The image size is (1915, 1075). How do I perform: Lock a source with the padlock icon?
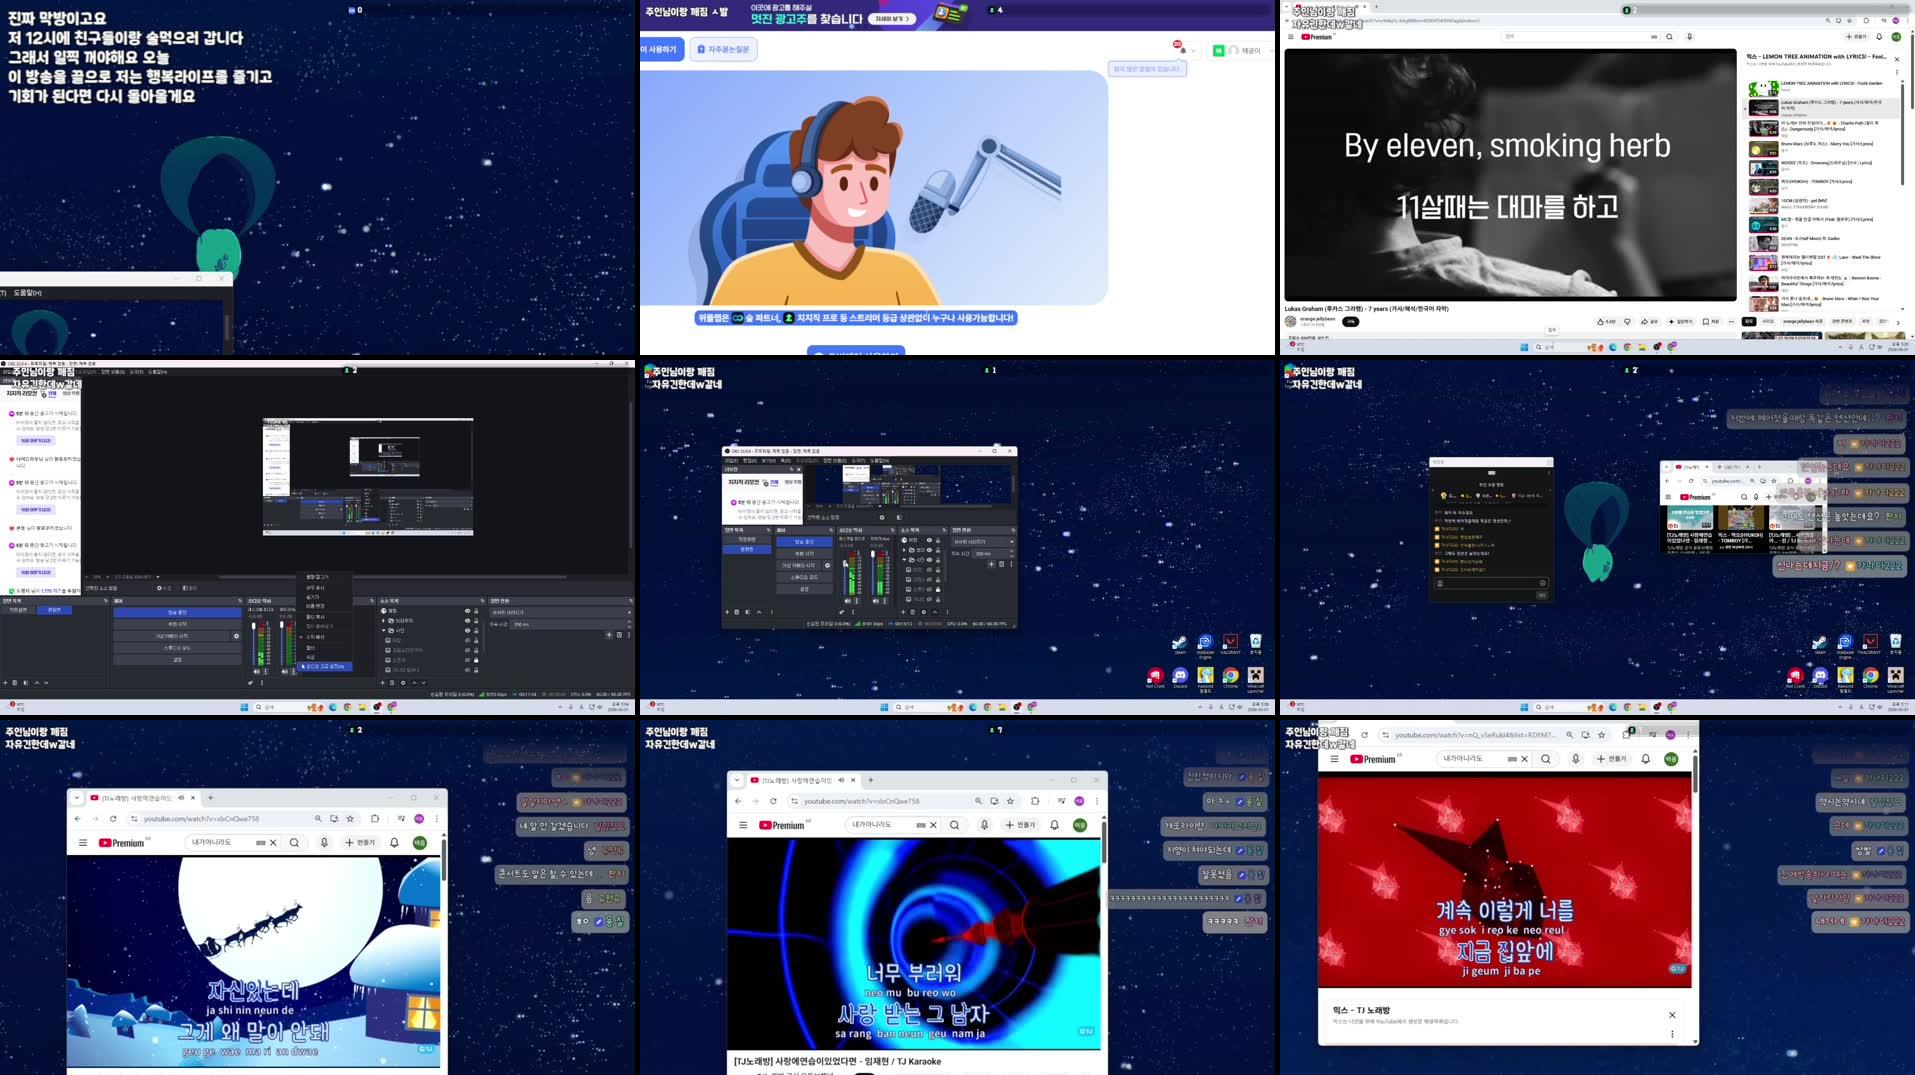938,540
